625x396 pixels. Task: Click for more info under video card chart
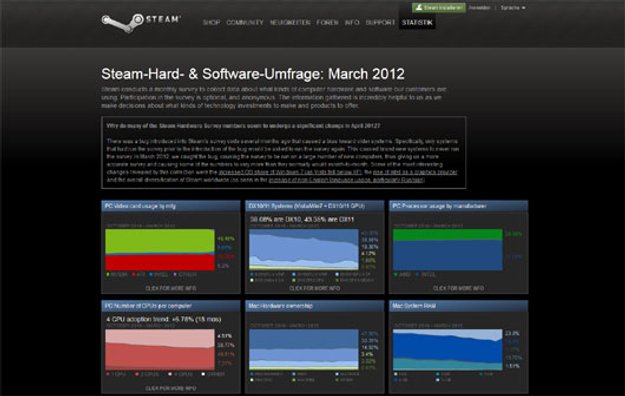[x=171, y=288]
